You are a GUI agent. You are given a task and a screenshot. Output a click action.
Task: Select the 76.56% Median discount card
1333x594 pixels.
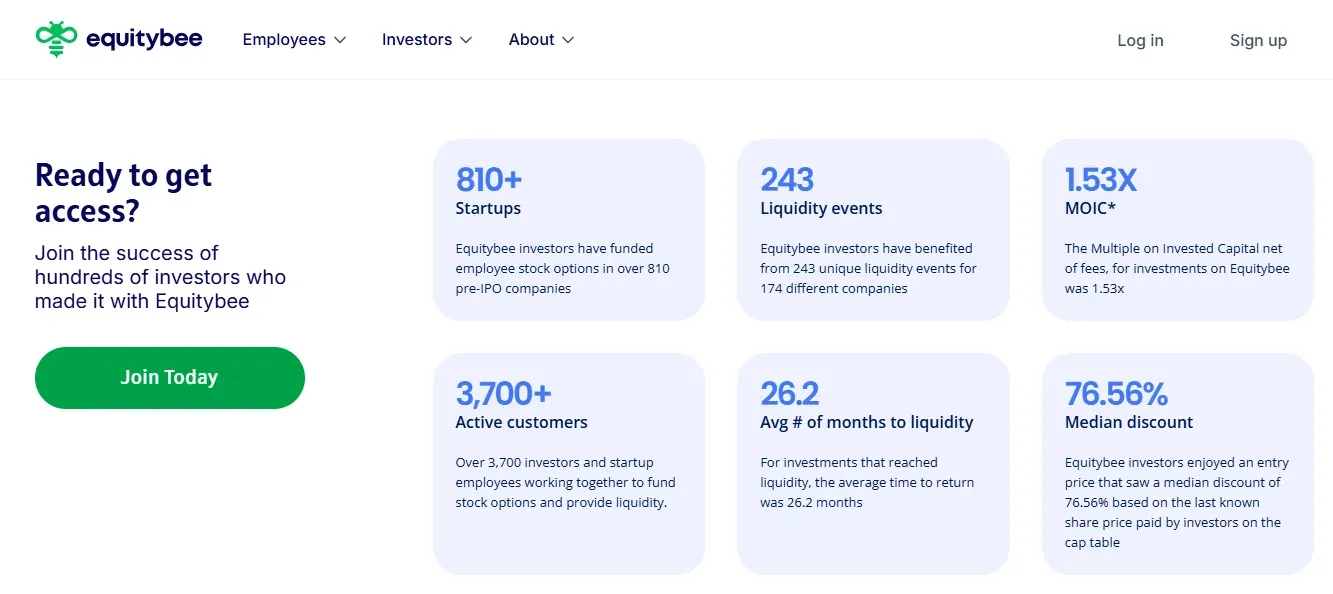point(1178,464)
